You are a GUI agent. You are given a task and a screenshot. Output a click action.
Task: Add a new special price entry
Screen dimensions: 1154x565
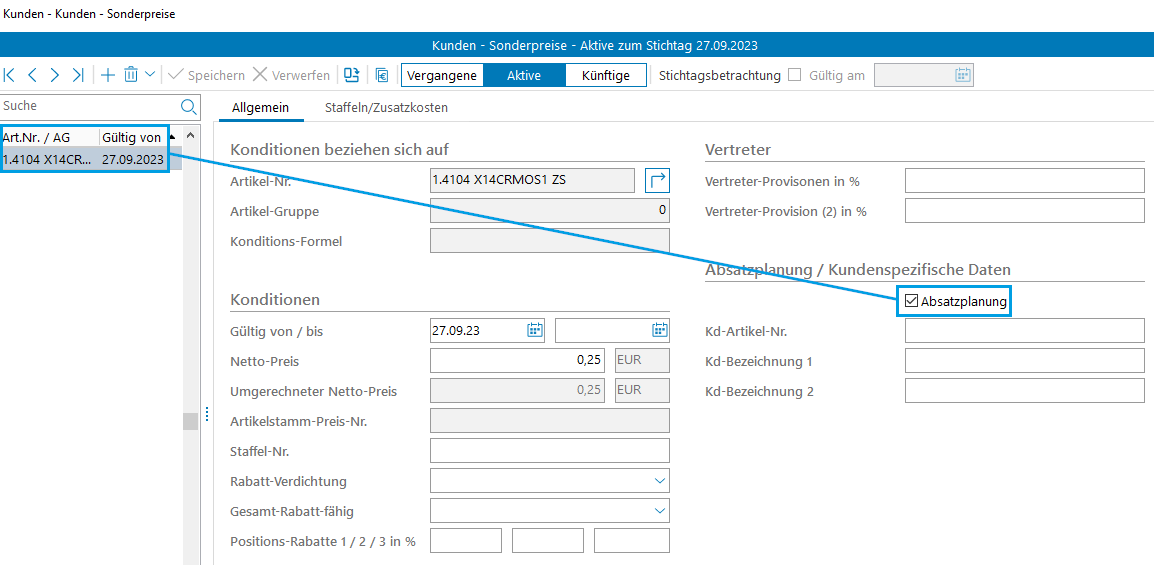[x=108, y=75]
